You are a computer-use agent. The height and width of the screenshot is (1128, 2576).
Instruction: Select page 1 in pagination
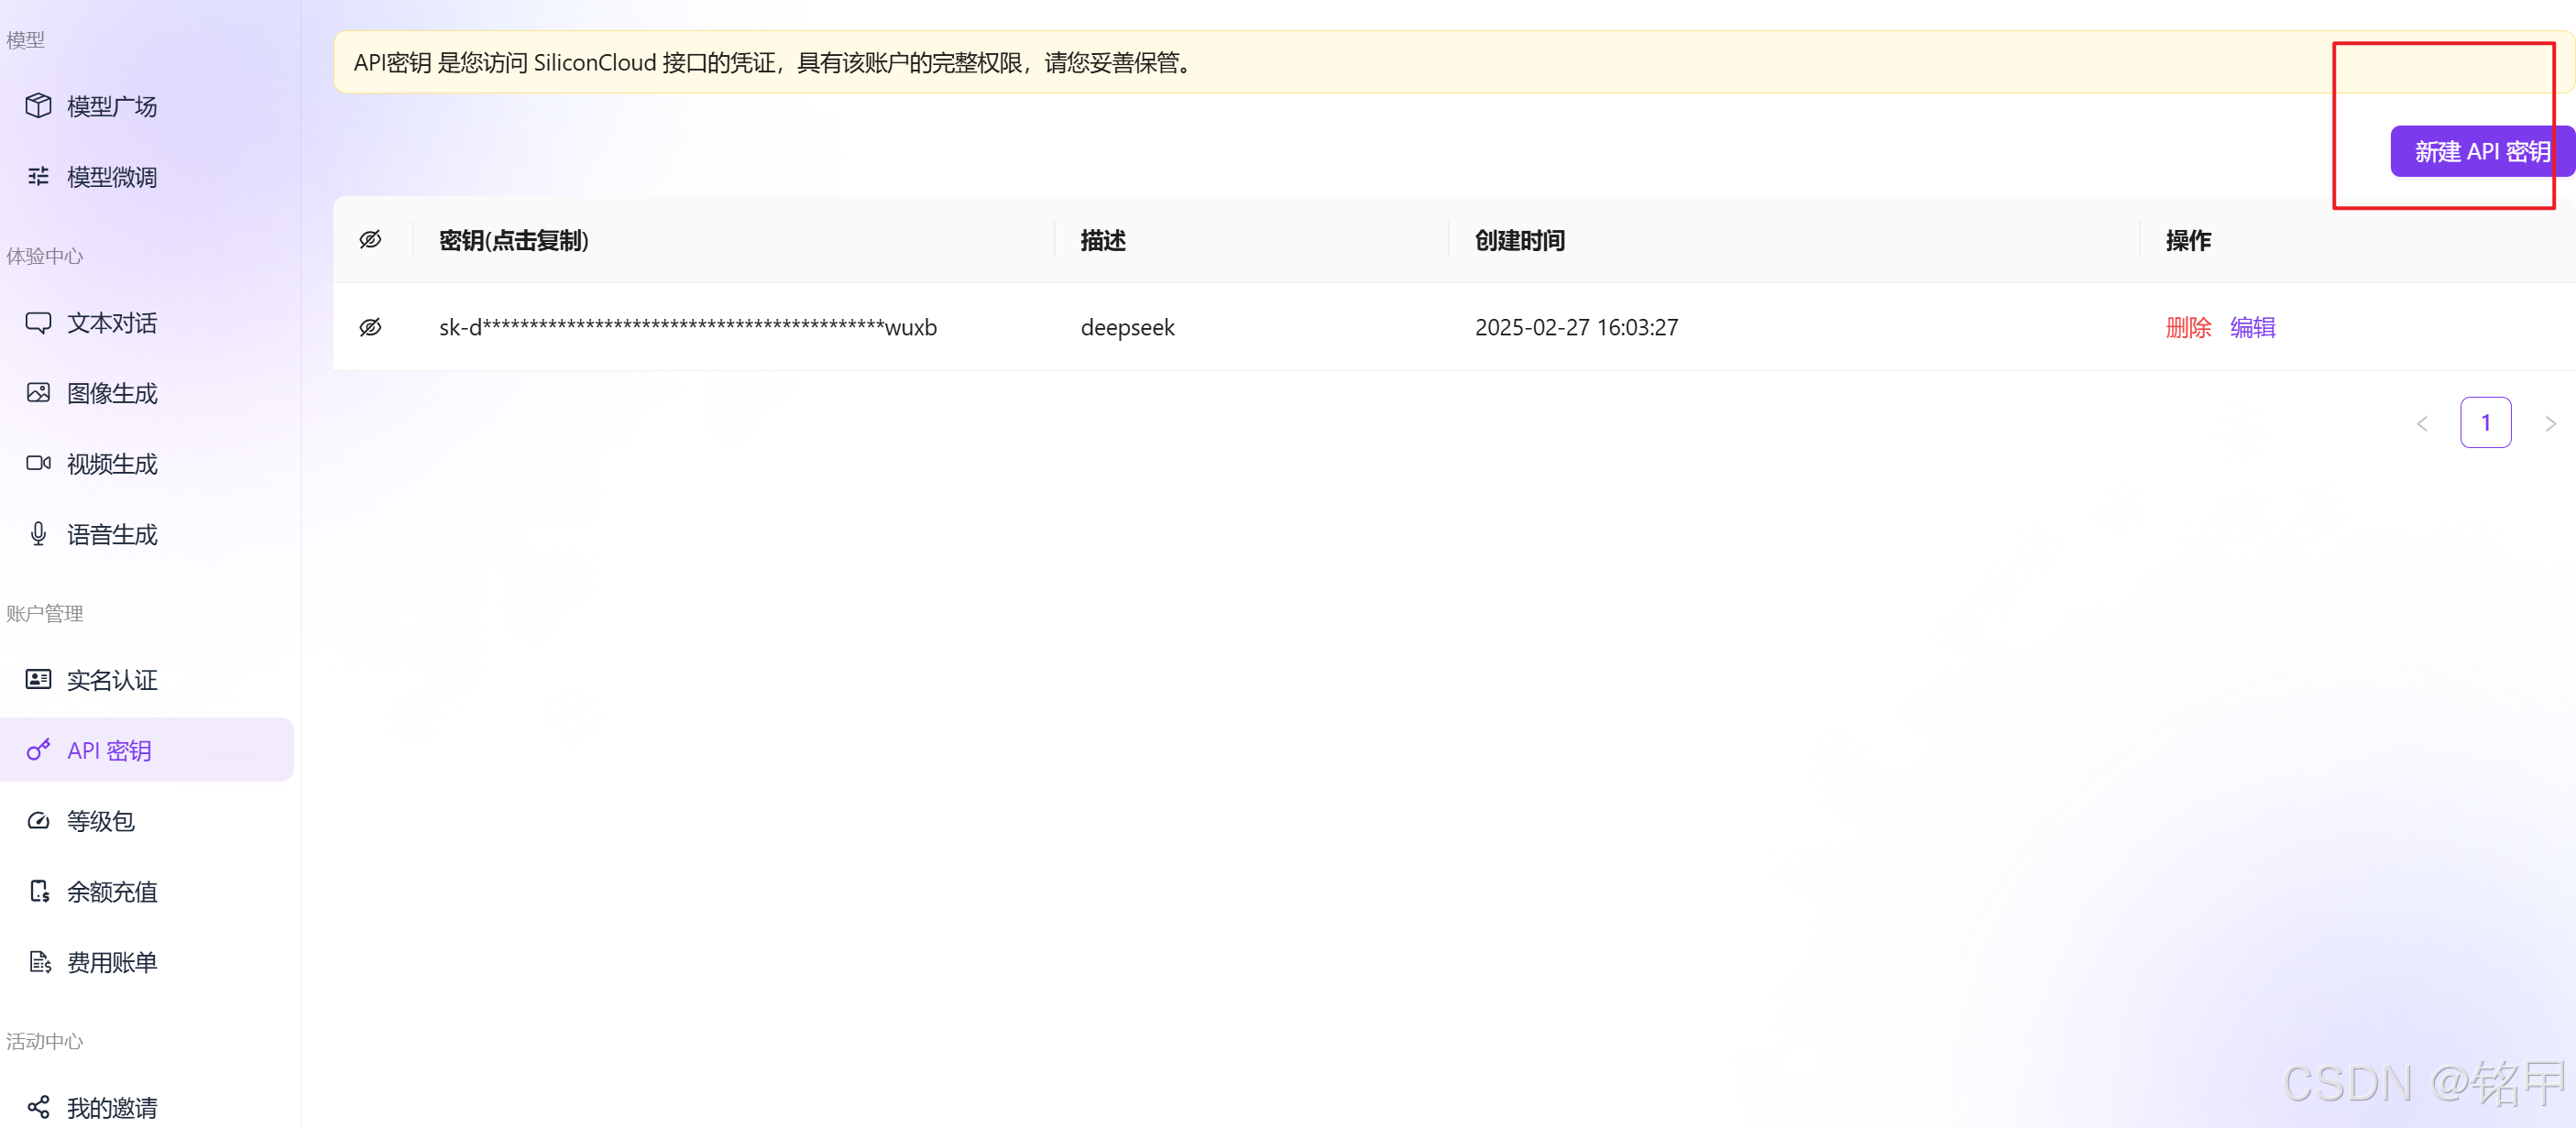(x=2485, y=423)
